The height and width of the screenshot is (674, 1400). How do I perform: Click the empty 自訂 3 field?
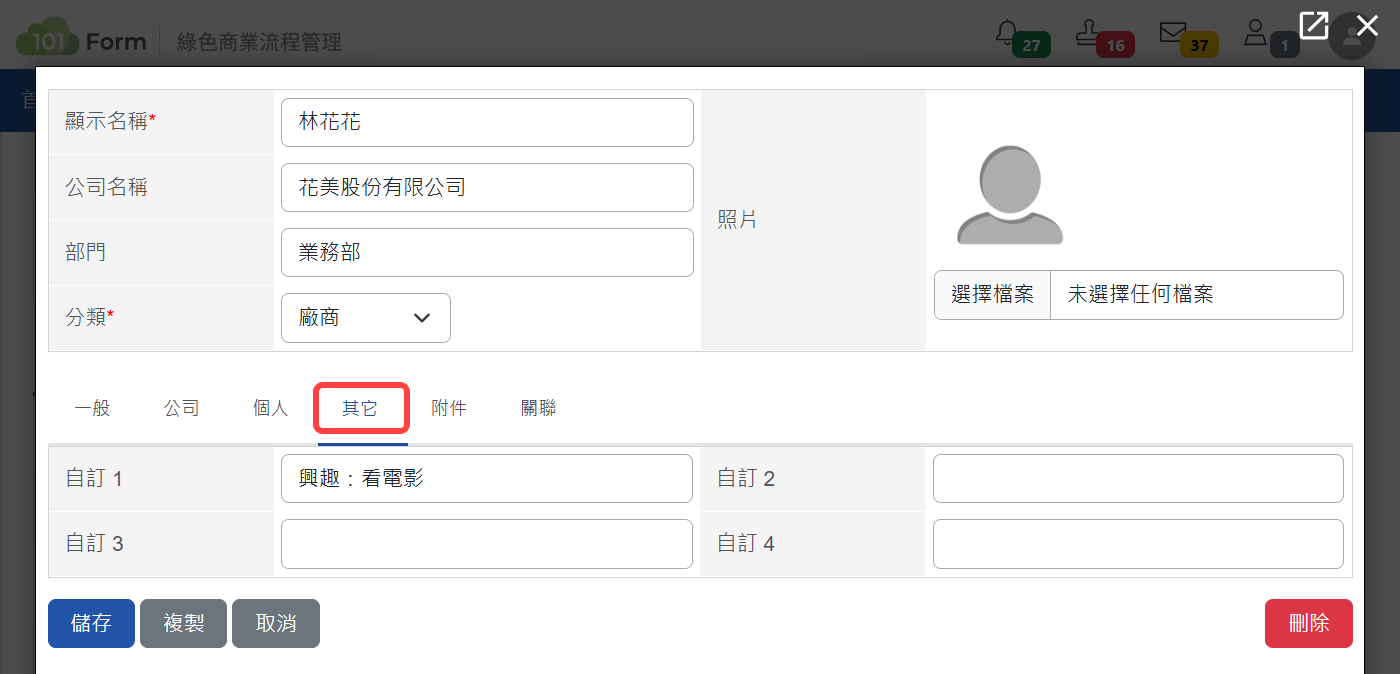(x=487, y=544)
